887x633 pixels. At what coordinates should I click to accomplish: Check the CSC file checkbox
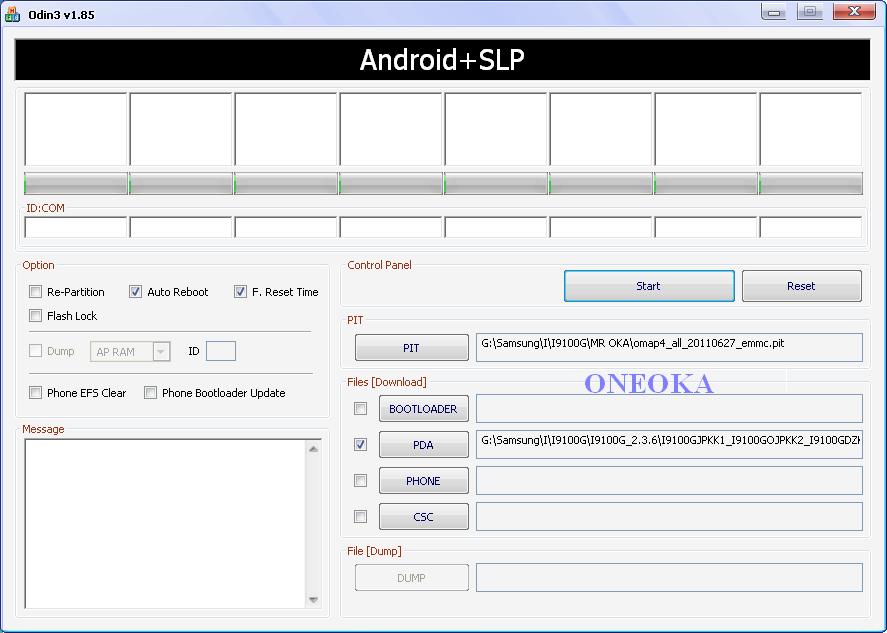[x=360, y=516]
